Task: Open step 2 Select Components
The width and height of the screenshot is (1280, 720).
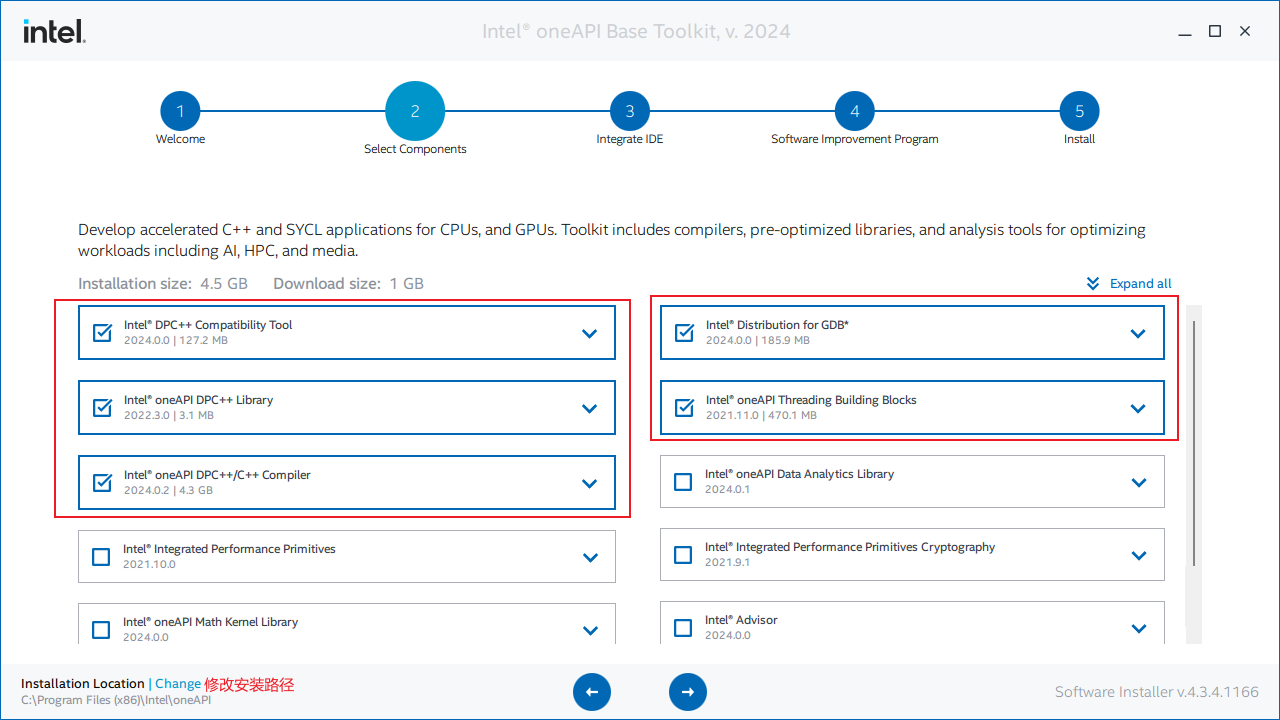Action: (415, 111)
